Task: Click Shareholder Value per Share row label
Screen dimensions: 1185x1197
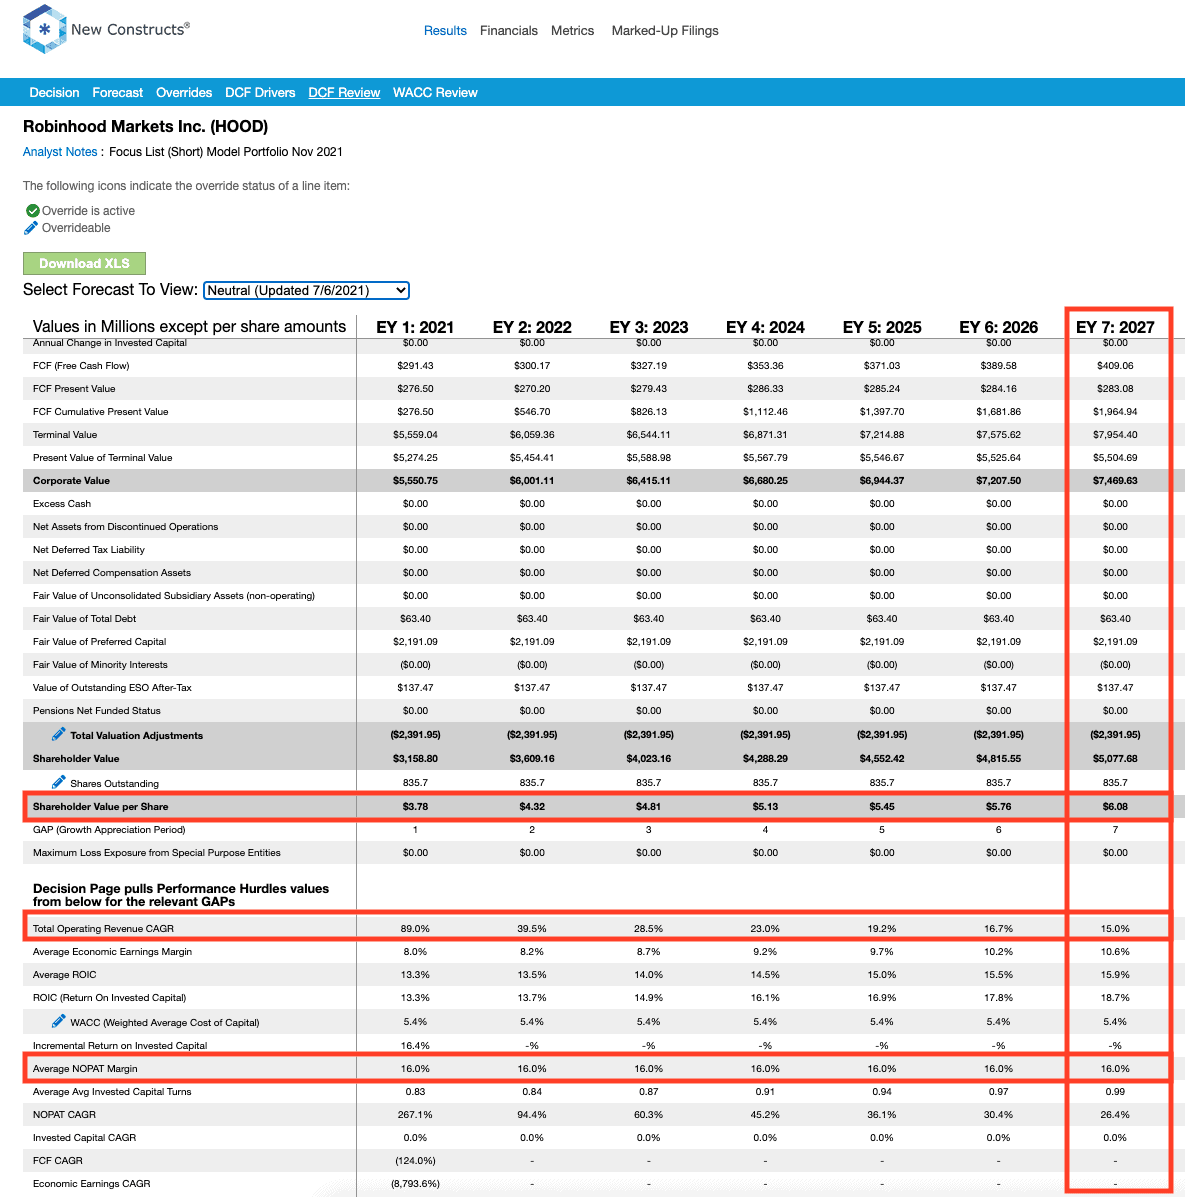Action: pos(101,806)
